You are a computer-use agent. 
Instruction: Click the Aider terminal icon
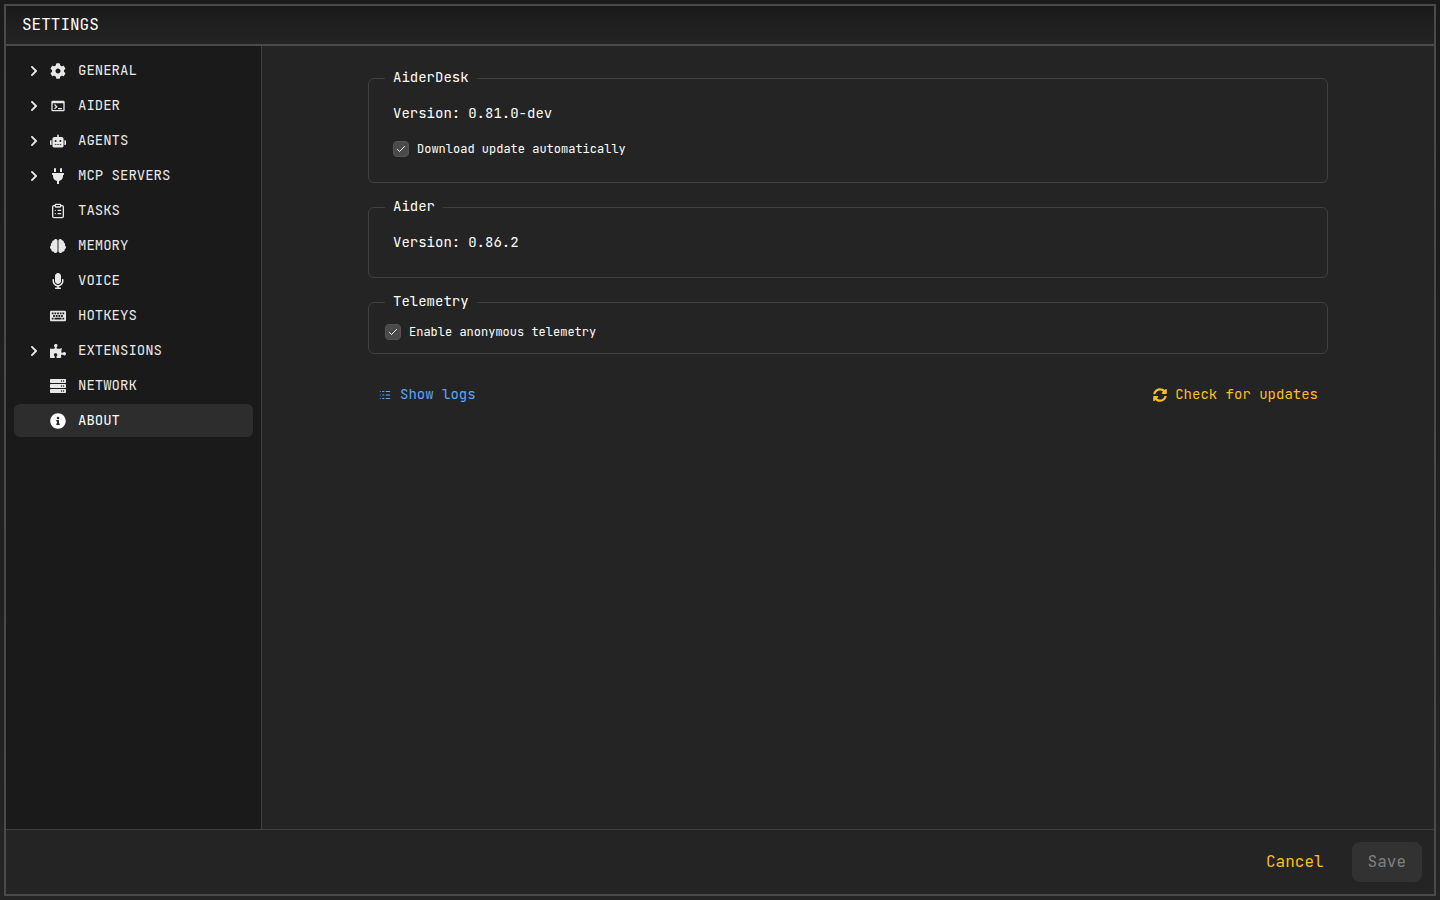point(58,106)
